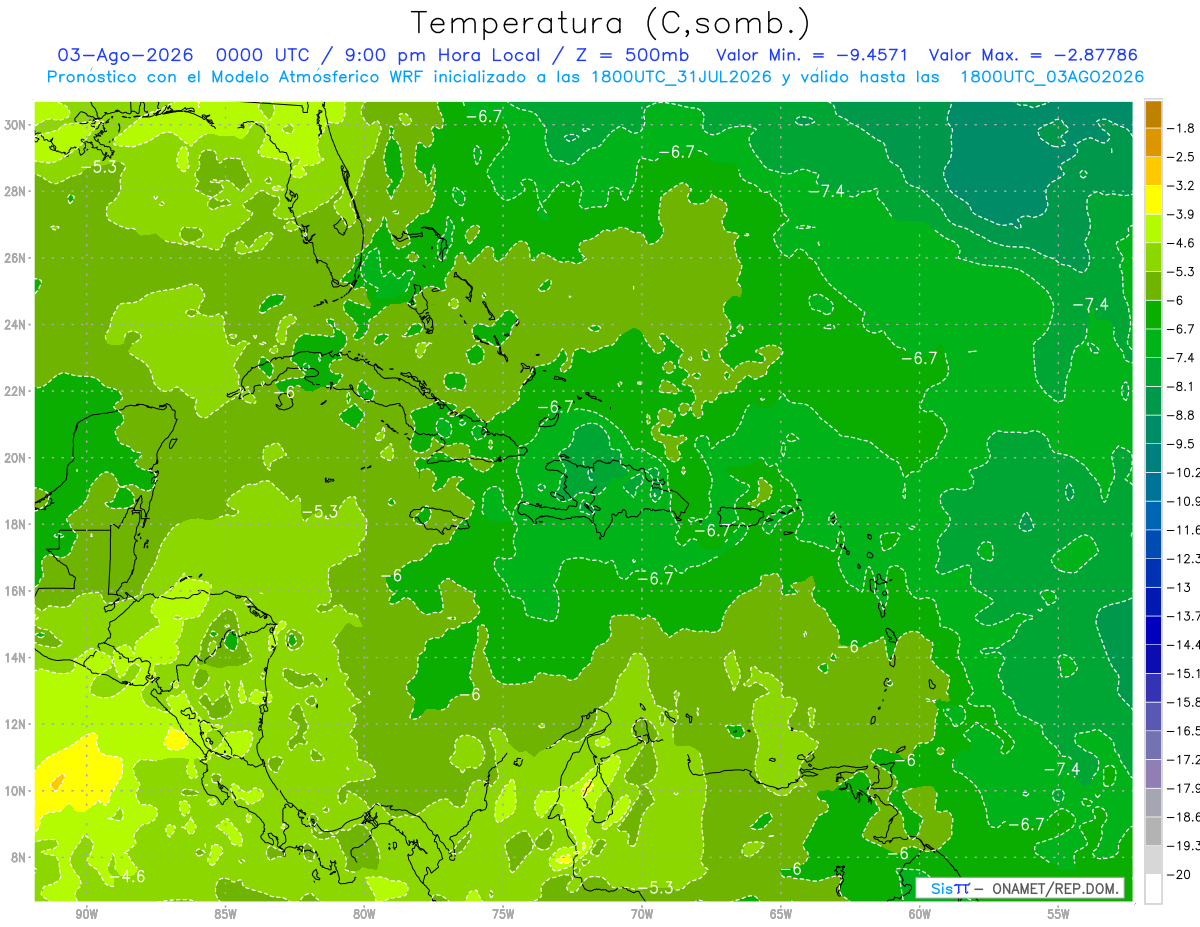Click the white swatch below -20
Screen dimensions: 1200x927
[1153, 888]
